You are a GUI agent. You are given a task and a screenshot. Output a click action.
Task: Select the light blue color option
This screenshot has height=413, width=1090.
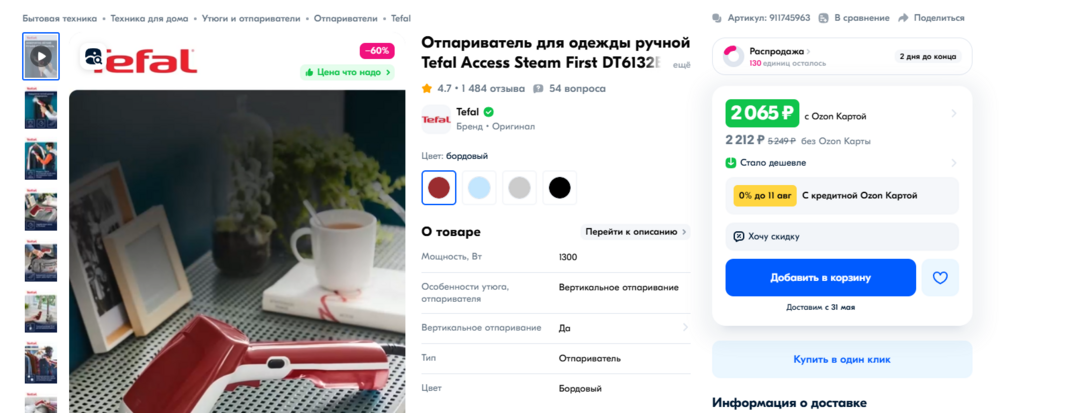(x=479, y=188)
